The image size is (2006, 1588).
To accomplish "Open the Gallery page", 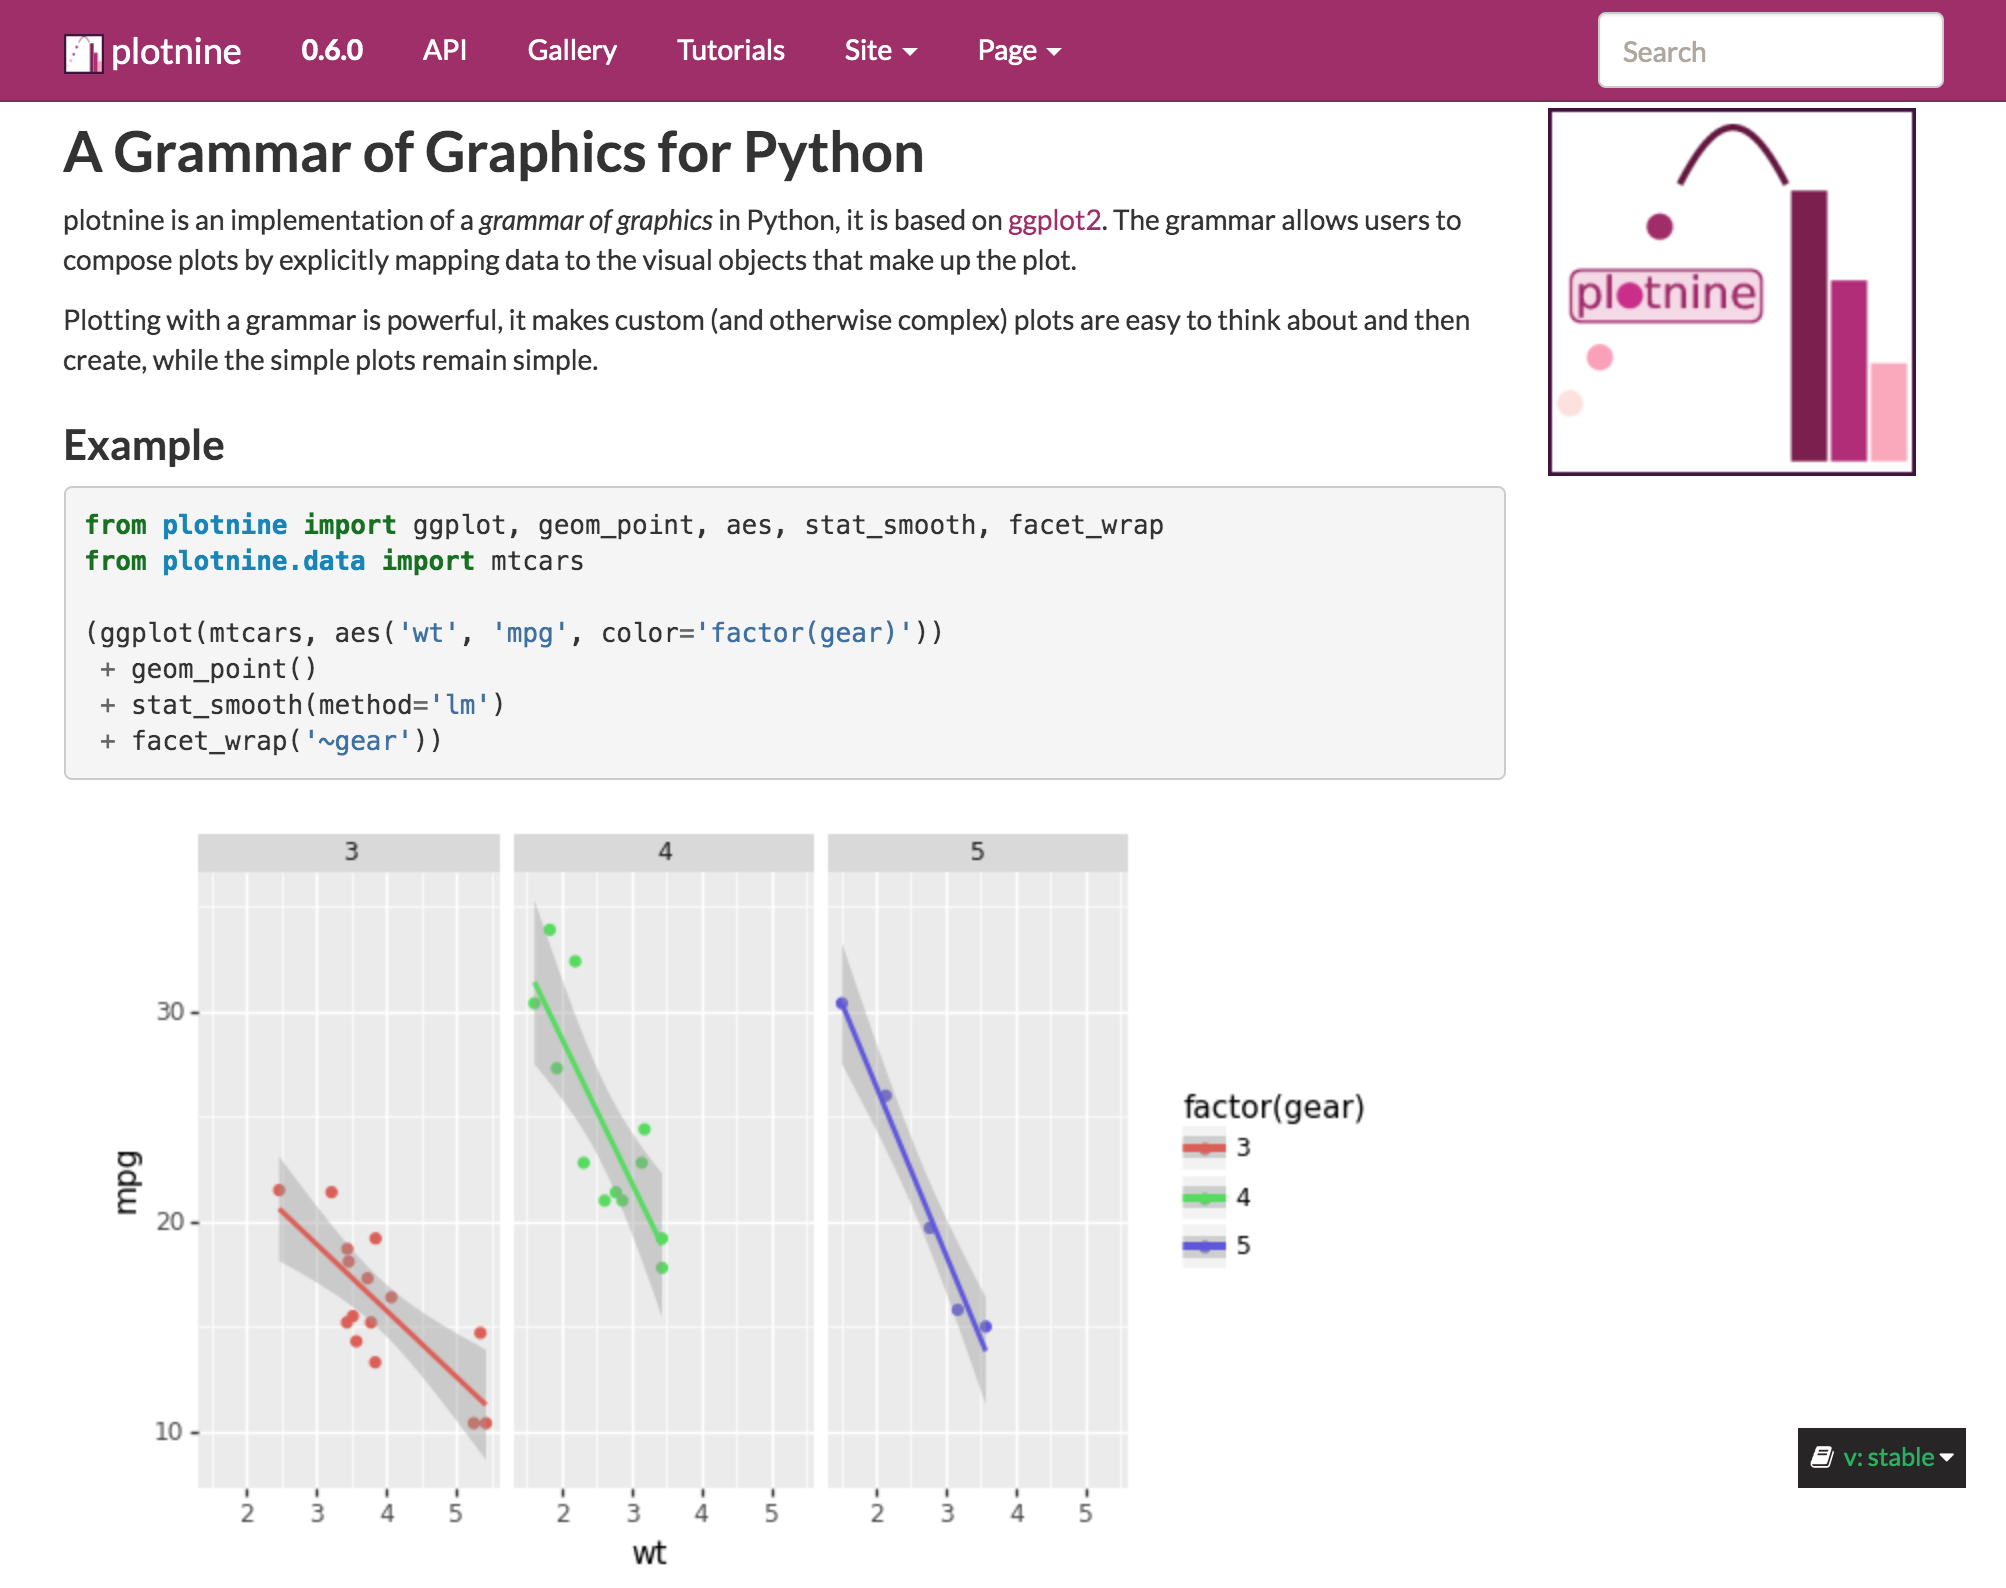I will click(x=571, y=50).
